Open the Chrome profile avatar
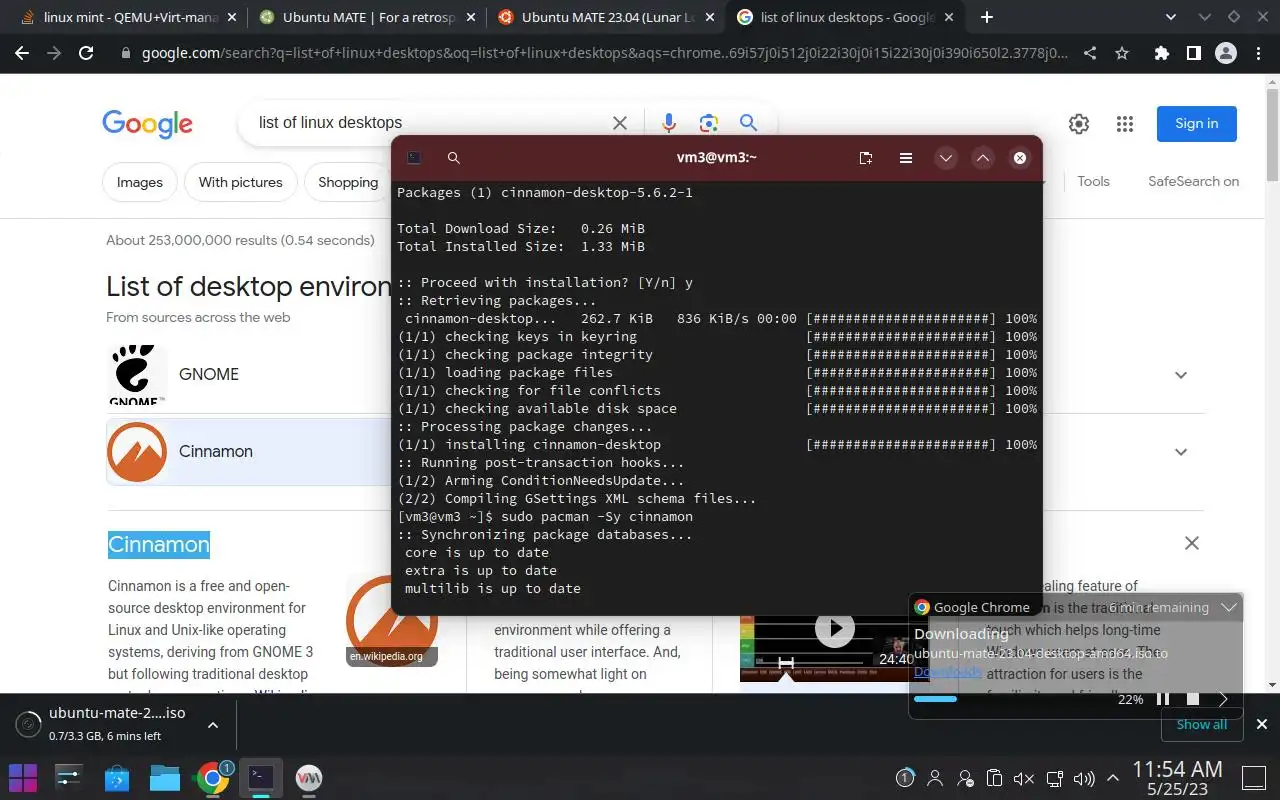This screenshot has width=1280, height=800. click(1225, 54)
